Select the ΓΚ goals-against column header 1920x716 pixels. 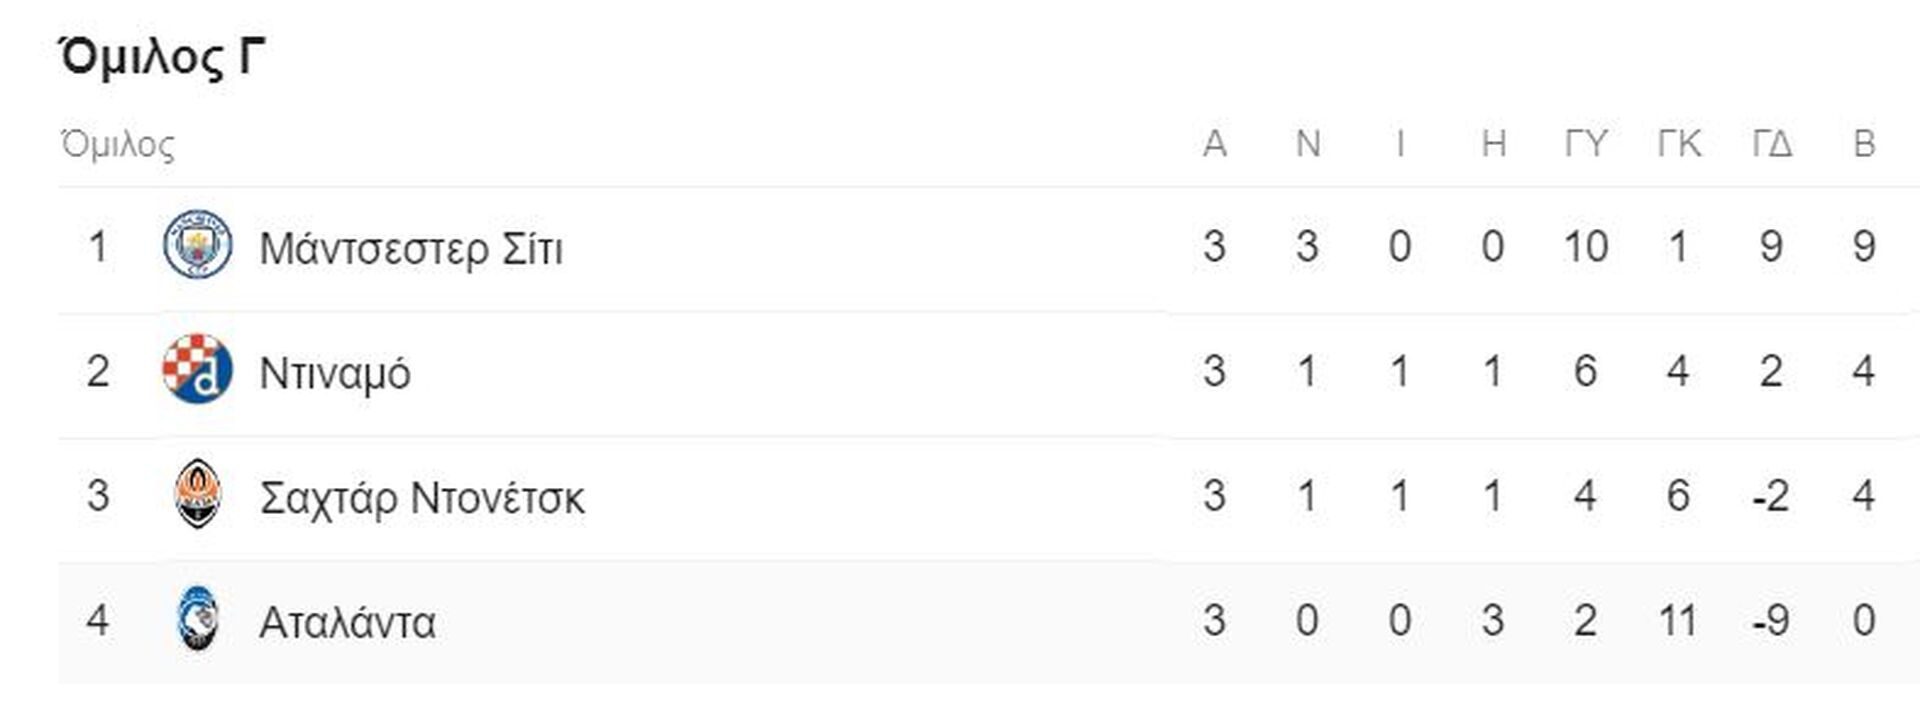pos(1678,144)
